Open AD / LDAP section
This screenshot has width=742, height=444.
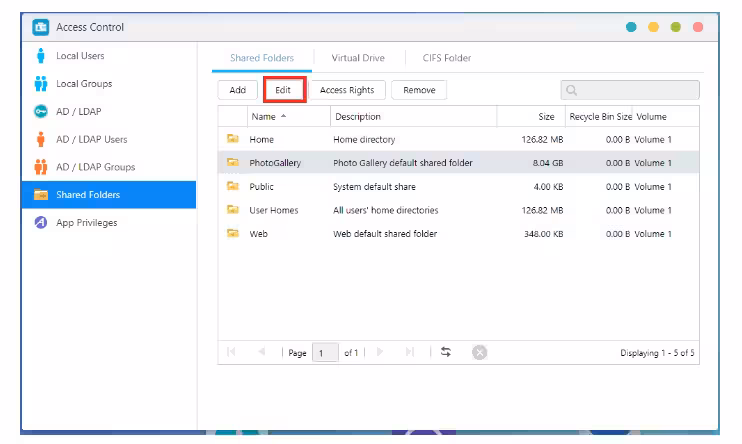point(109,112)
